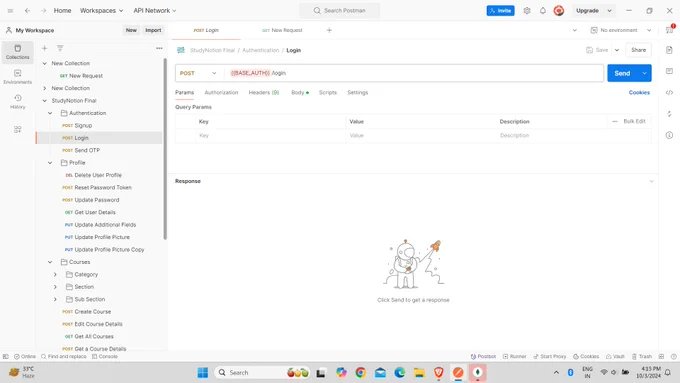Expand the Sub Section folder
This screenshot has width=680, height=383.
pyautogui.click(x=55, y=299)
